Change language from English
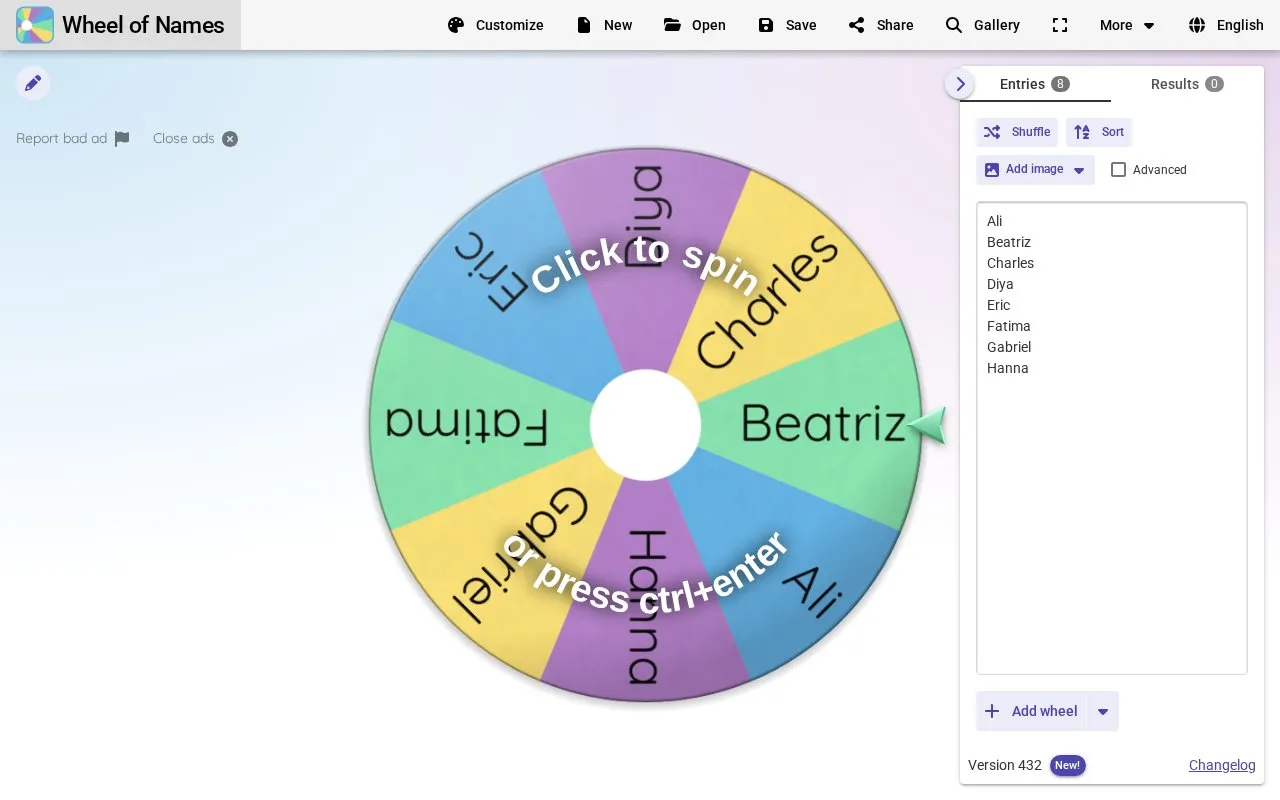 click(x=1226, y=25)
